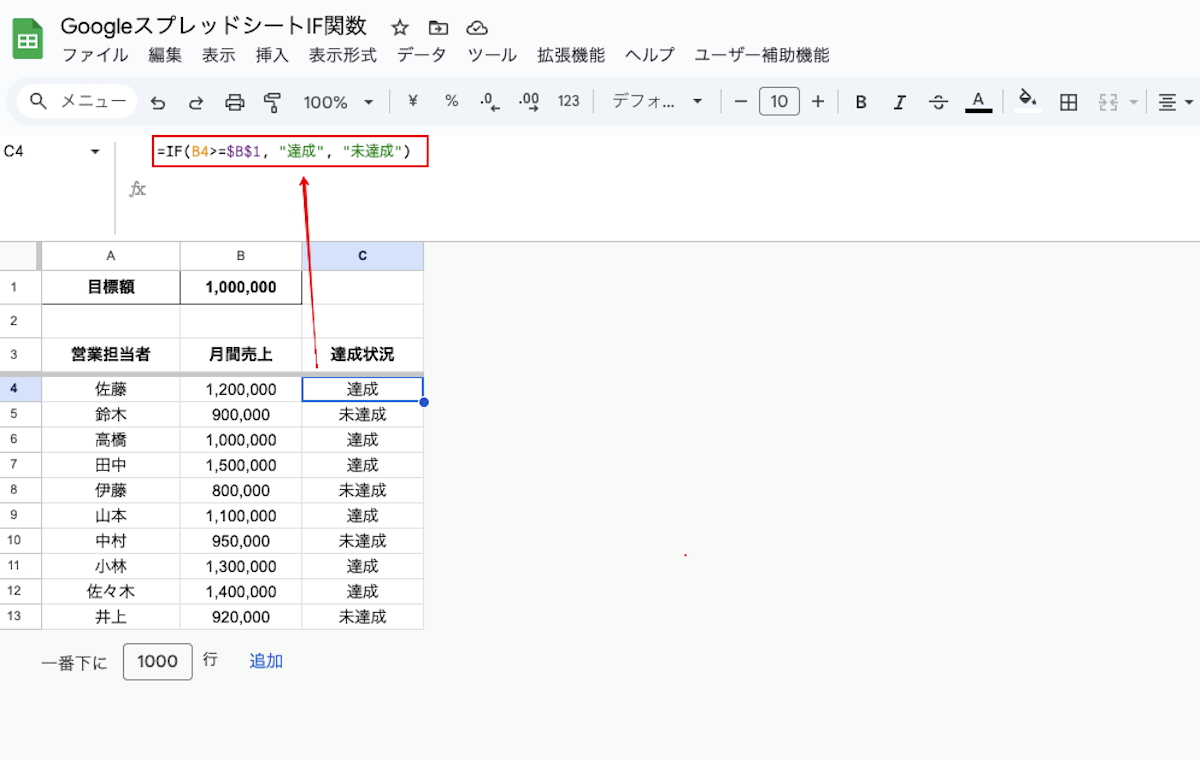
Task: Click the move to folder icon
Action: 438,27
